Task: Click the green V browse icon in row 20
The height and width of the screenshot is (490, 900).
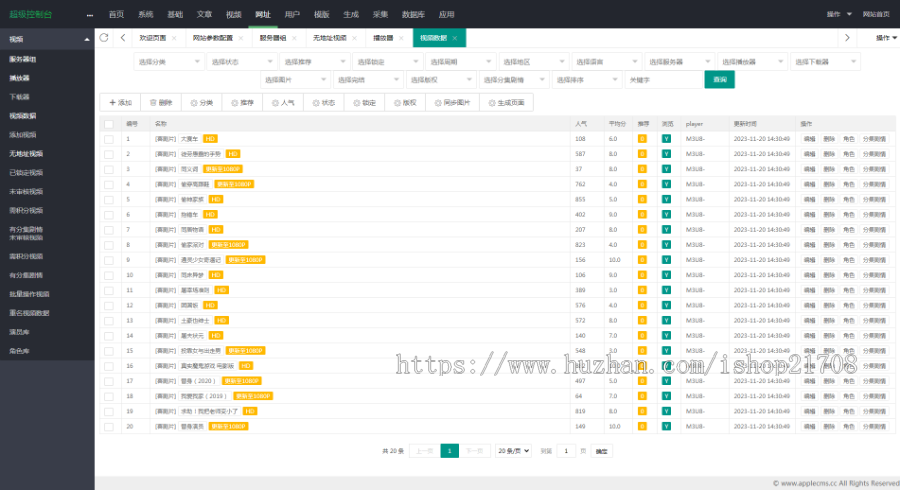Action: (x=666, y=426)
